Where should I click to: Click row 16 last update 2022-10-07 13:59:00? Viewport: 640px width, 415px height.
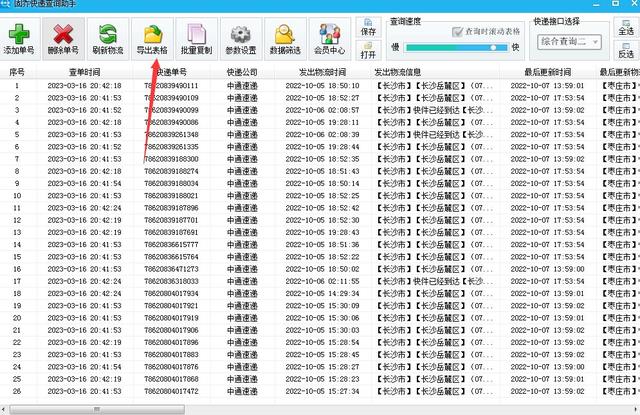547,269
